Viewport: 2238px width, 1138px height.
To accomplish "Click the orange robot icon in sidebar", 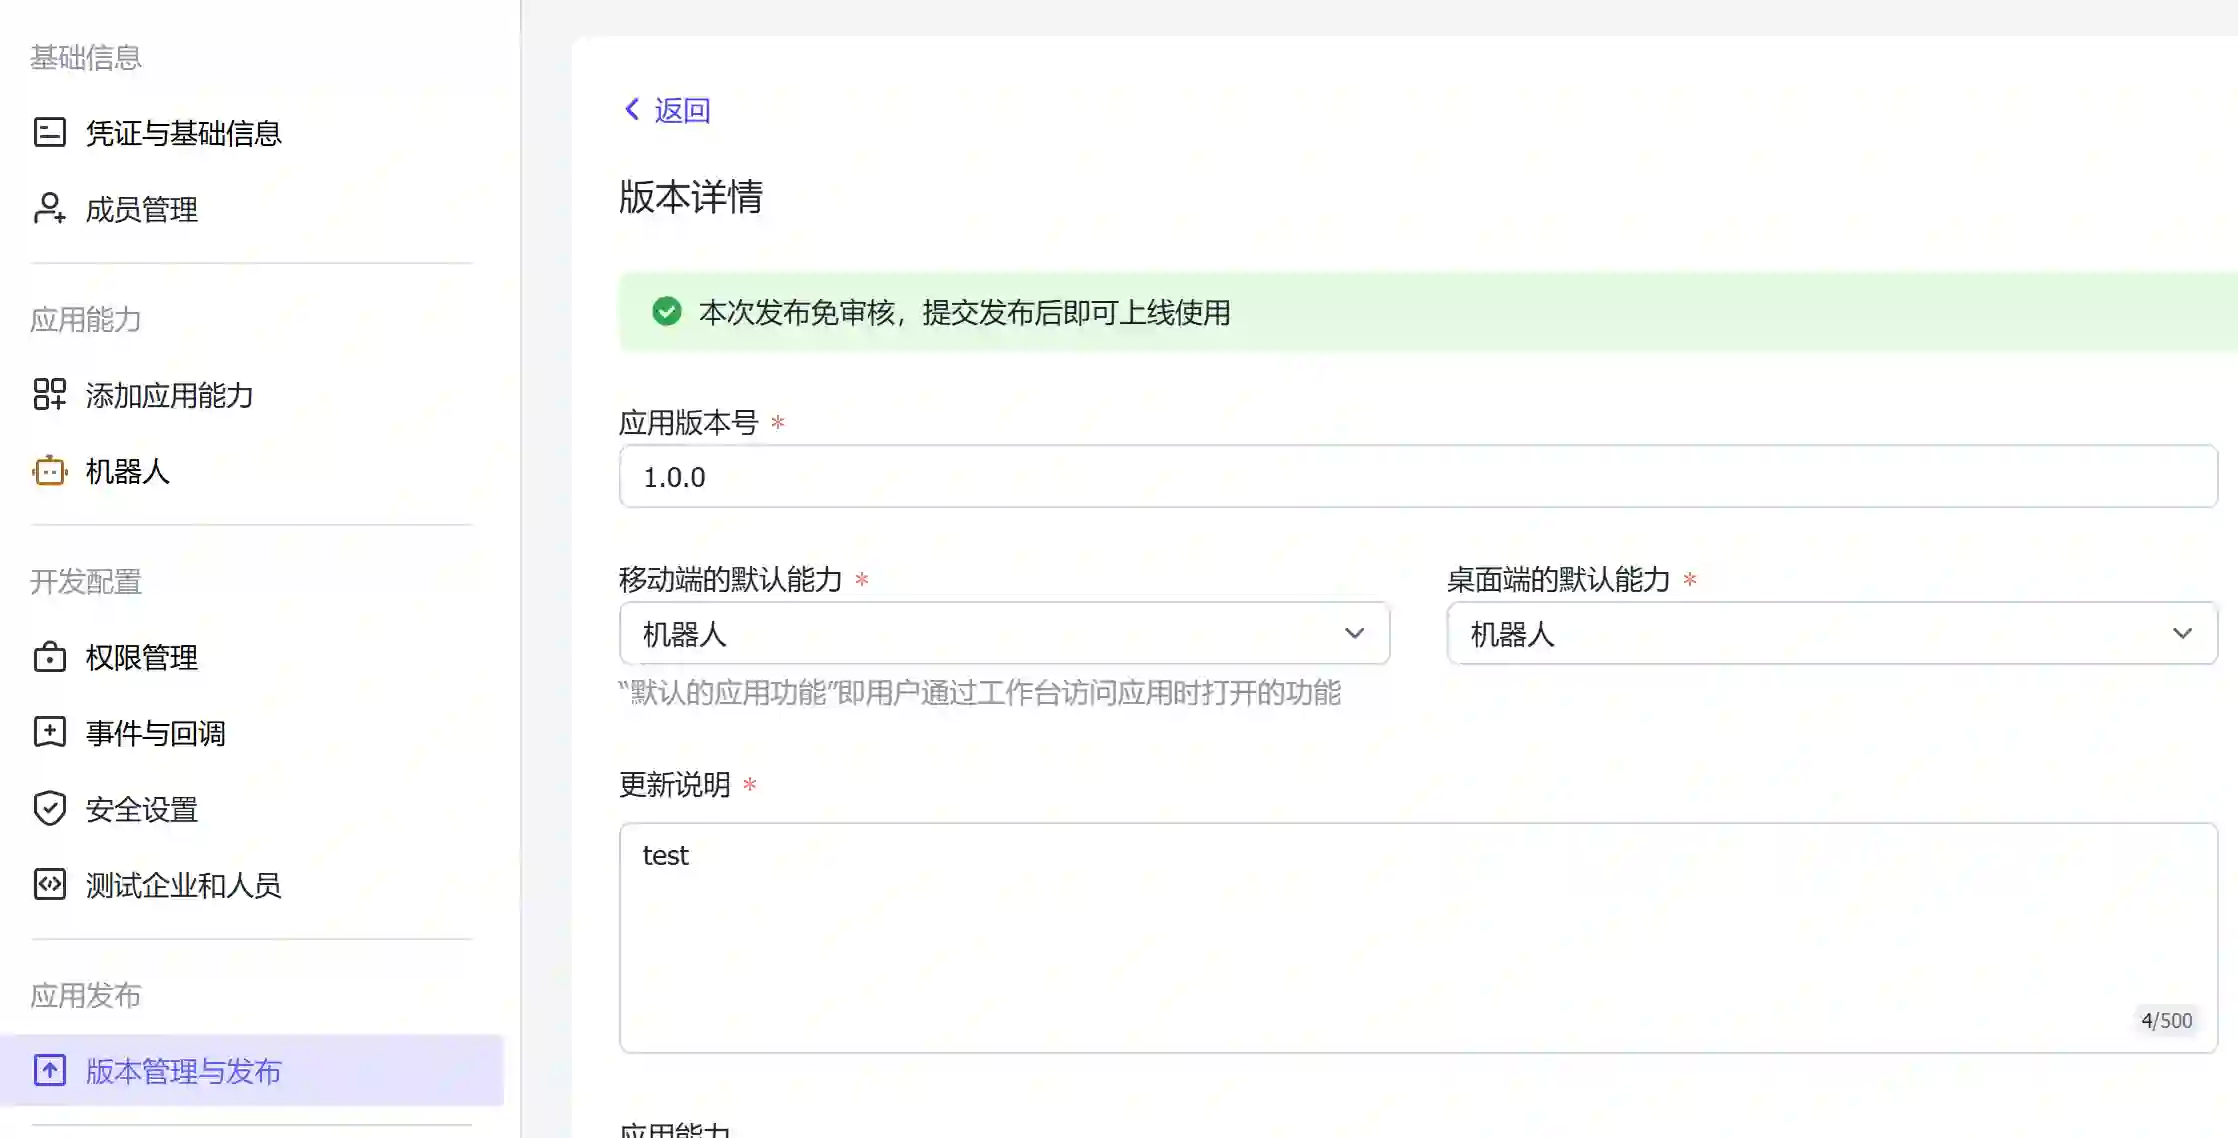I will coord(49,470).
